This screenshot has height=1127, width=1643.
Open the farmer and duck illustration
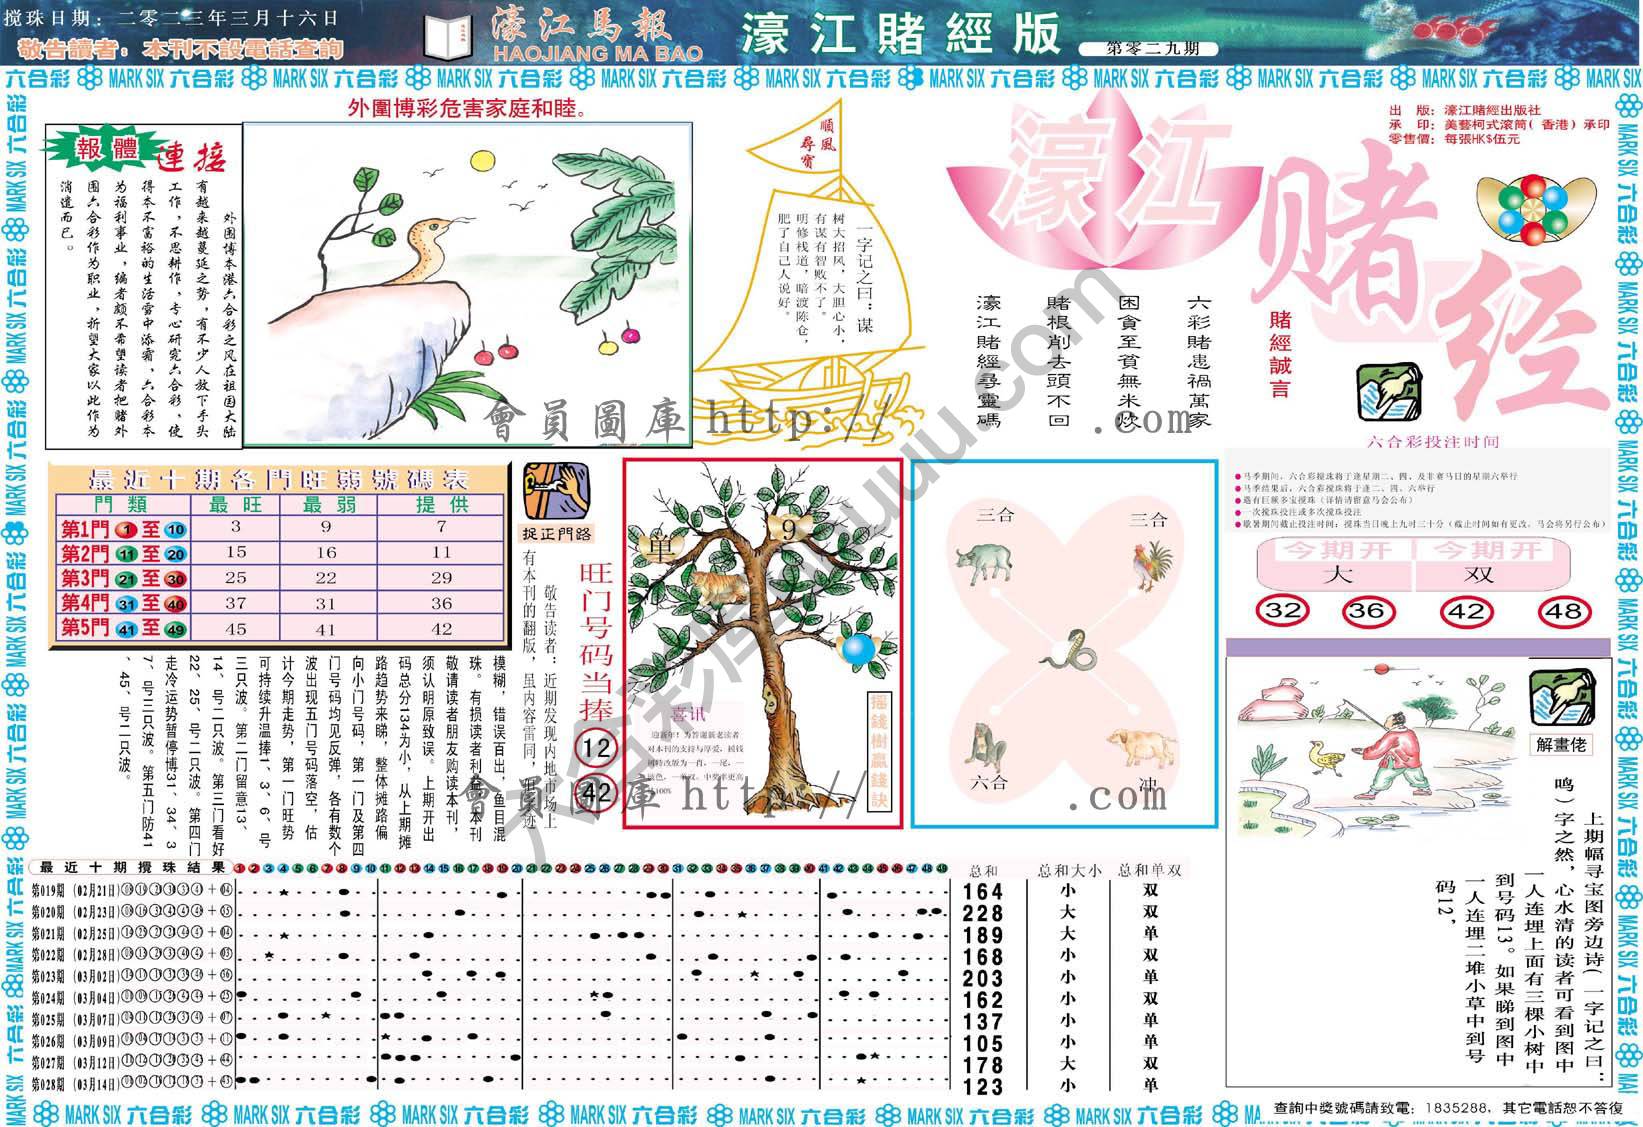point(1377,753)
